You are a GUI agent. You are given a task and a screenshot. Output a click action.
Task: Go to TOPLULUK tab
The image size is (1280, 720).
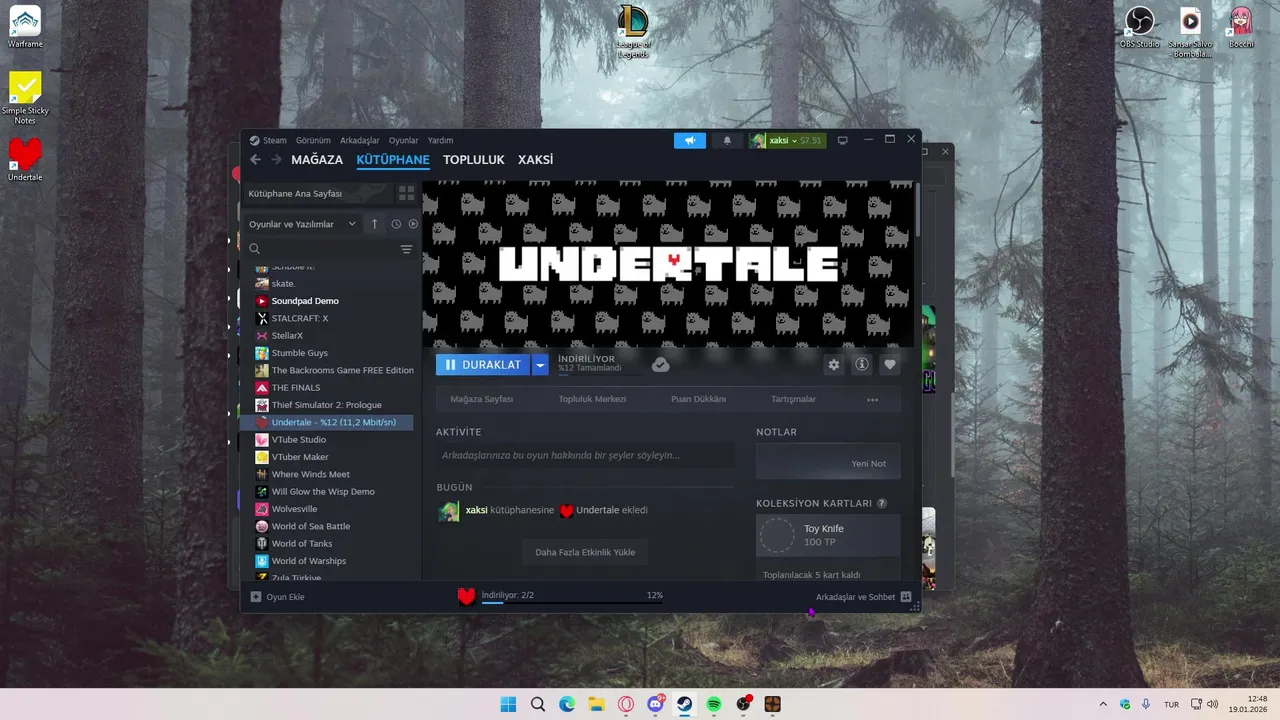click(x=474, y=160)
